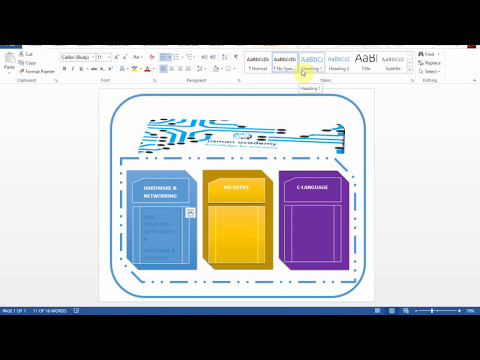Open the Font dialog launcher
Viewport: 480px width, 360px height.
tap(155, 81)
